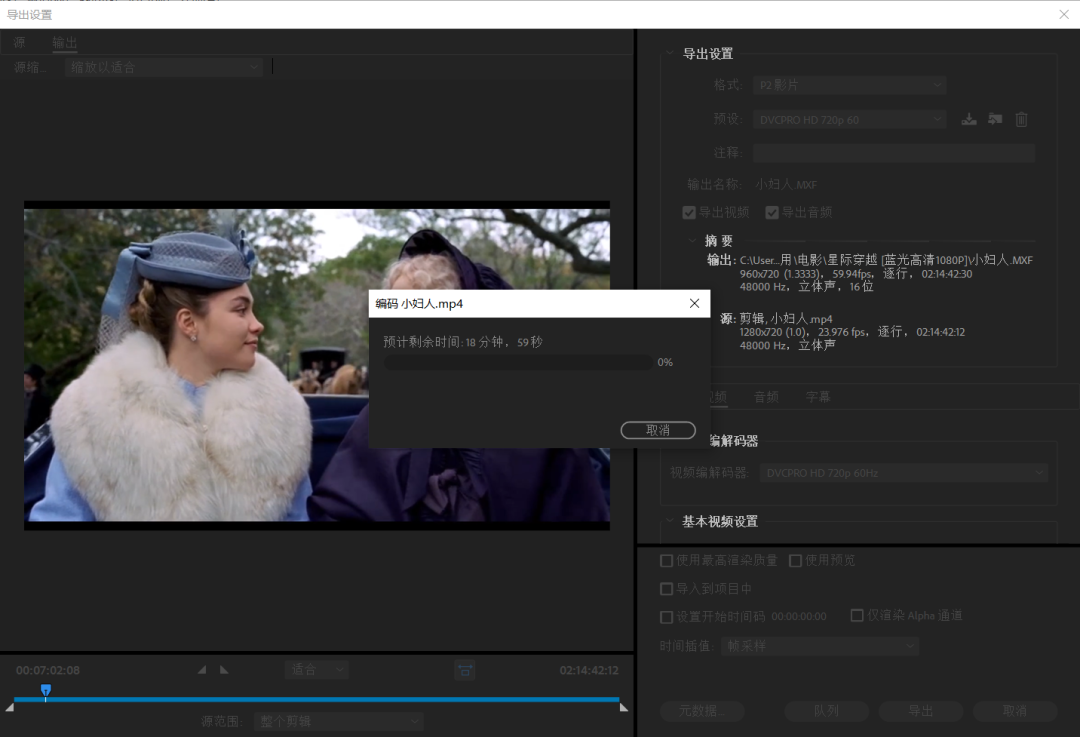
Task: Collapse the 导出设置 section
Action: (669, 53)
